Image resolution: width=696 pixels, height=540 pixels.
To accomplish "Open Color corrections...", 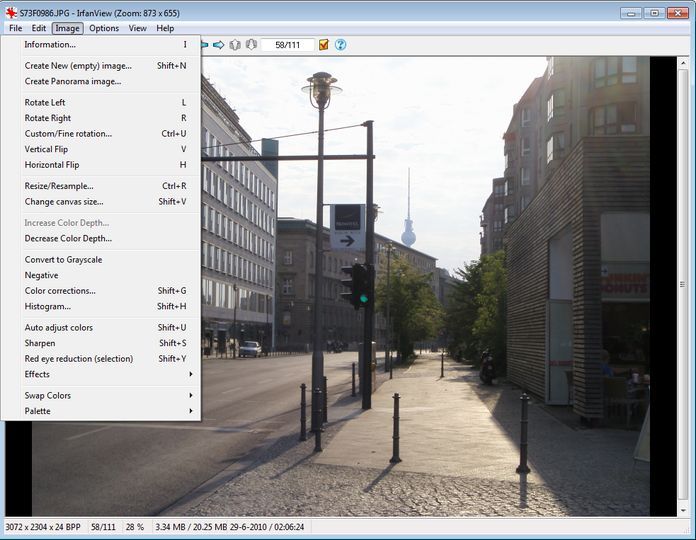I will pos(106,291).
